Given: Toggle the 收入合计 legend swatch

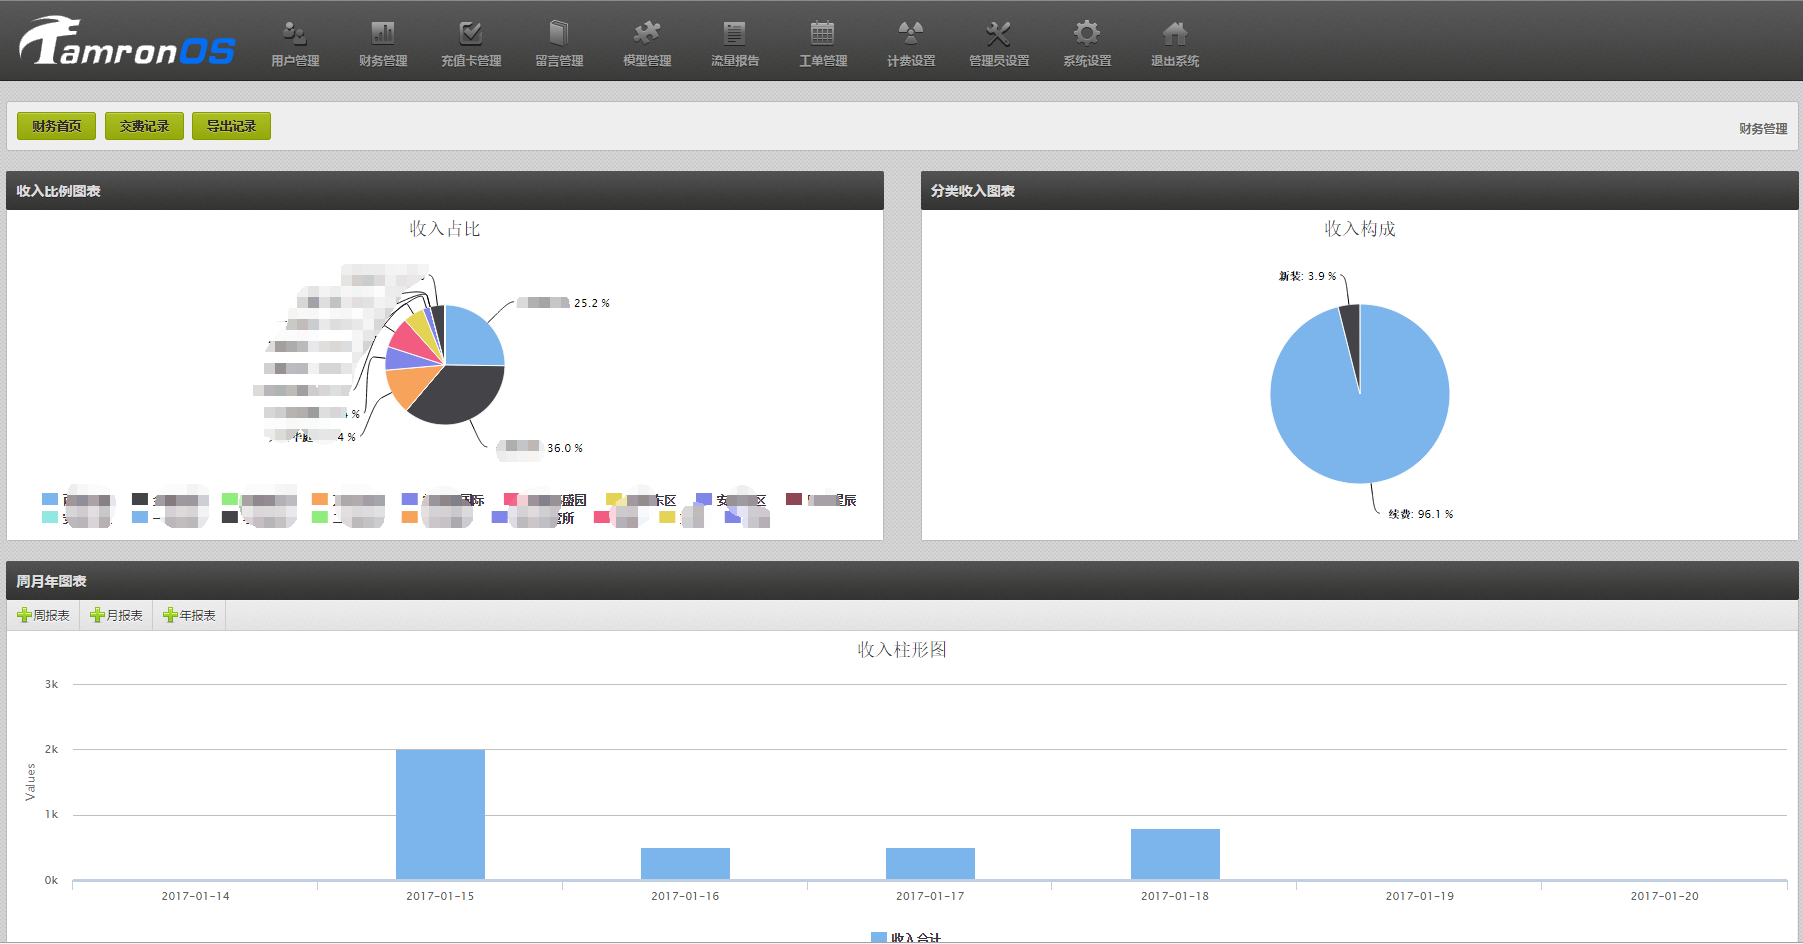Looking at the screenshot, I should click(x=879, y=938).
